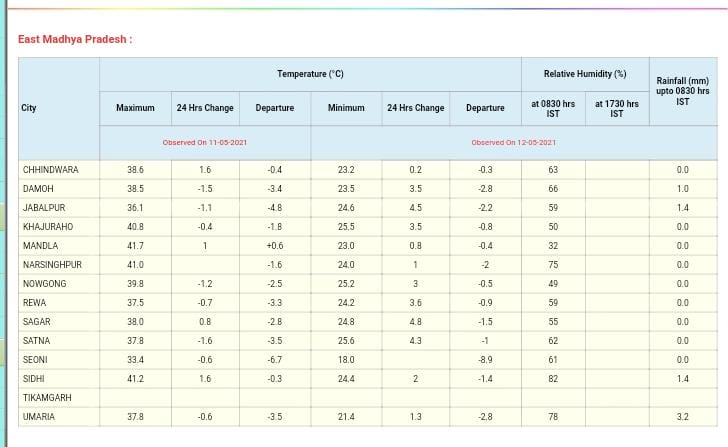Click the Relative Humidity (%) header

click(584, 74)
